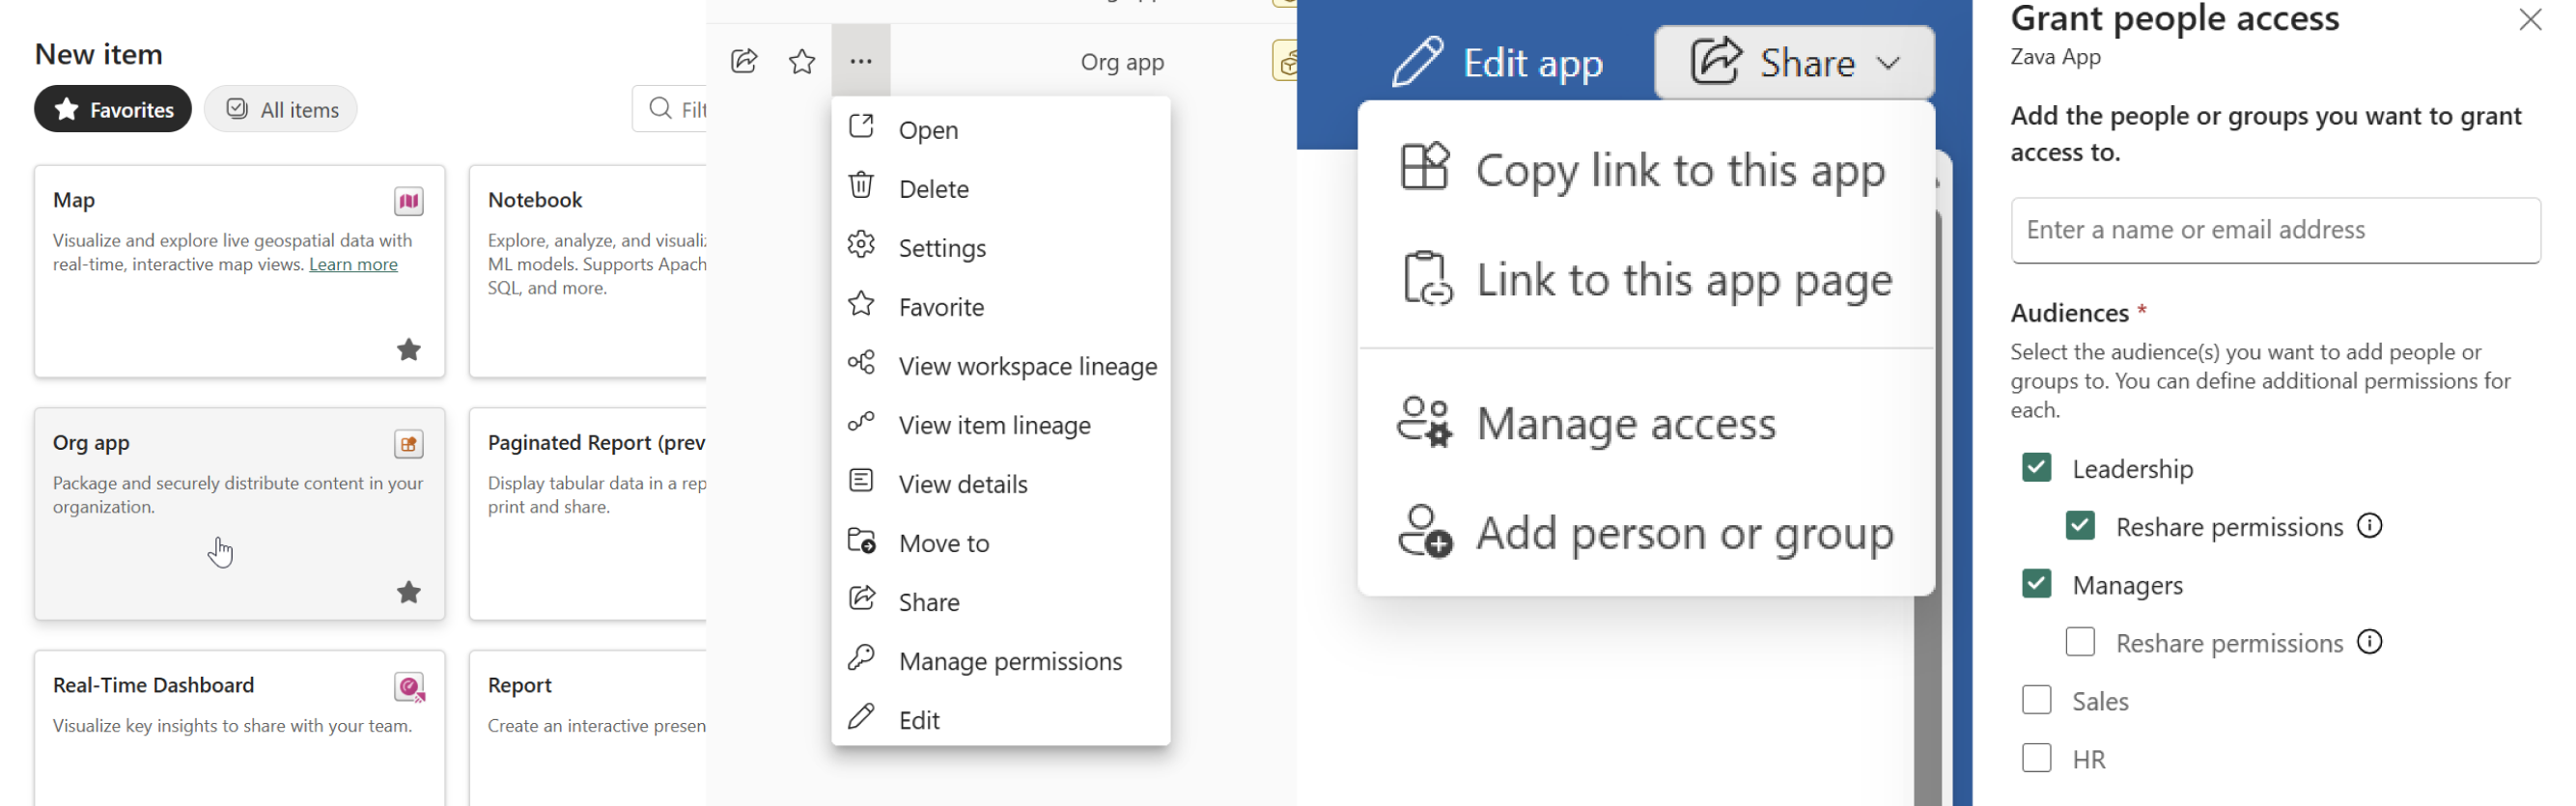Uncheck Reshare permissions under Leadership
Screen dimensions: 2576x806
click(2079, 526)
